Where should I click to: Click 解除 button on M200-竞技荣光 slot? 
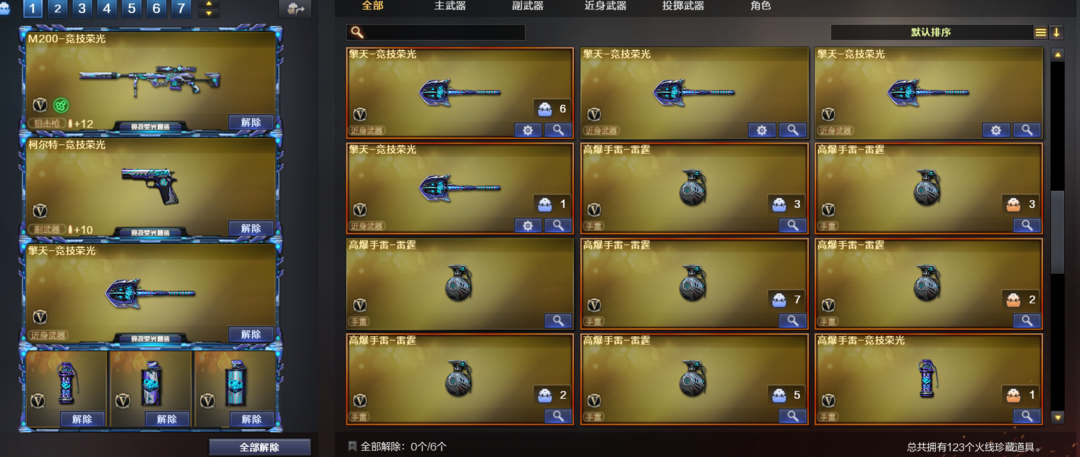click(x=251, y=123)
